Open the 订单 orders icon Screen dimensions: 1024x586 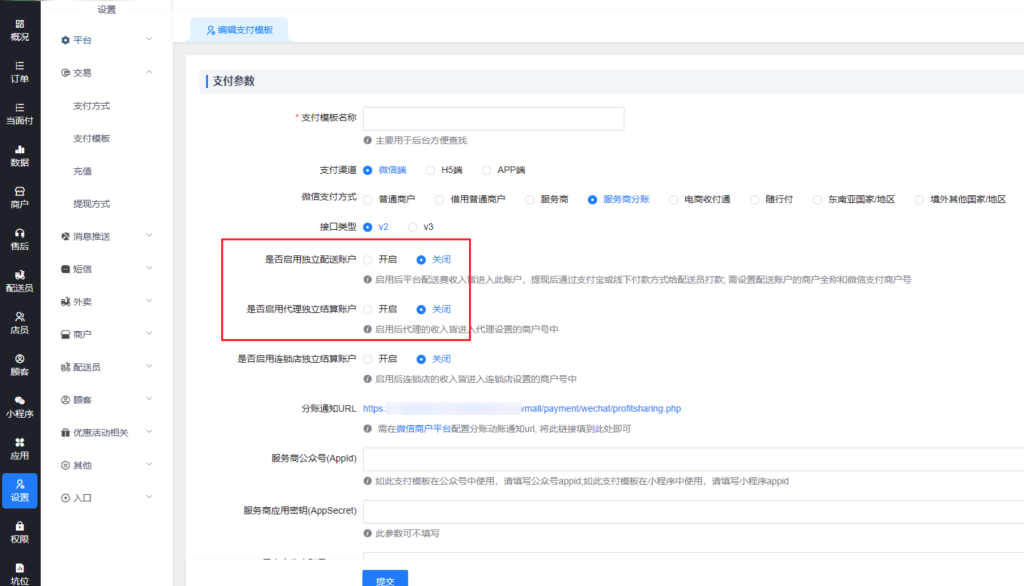(19, 65)
